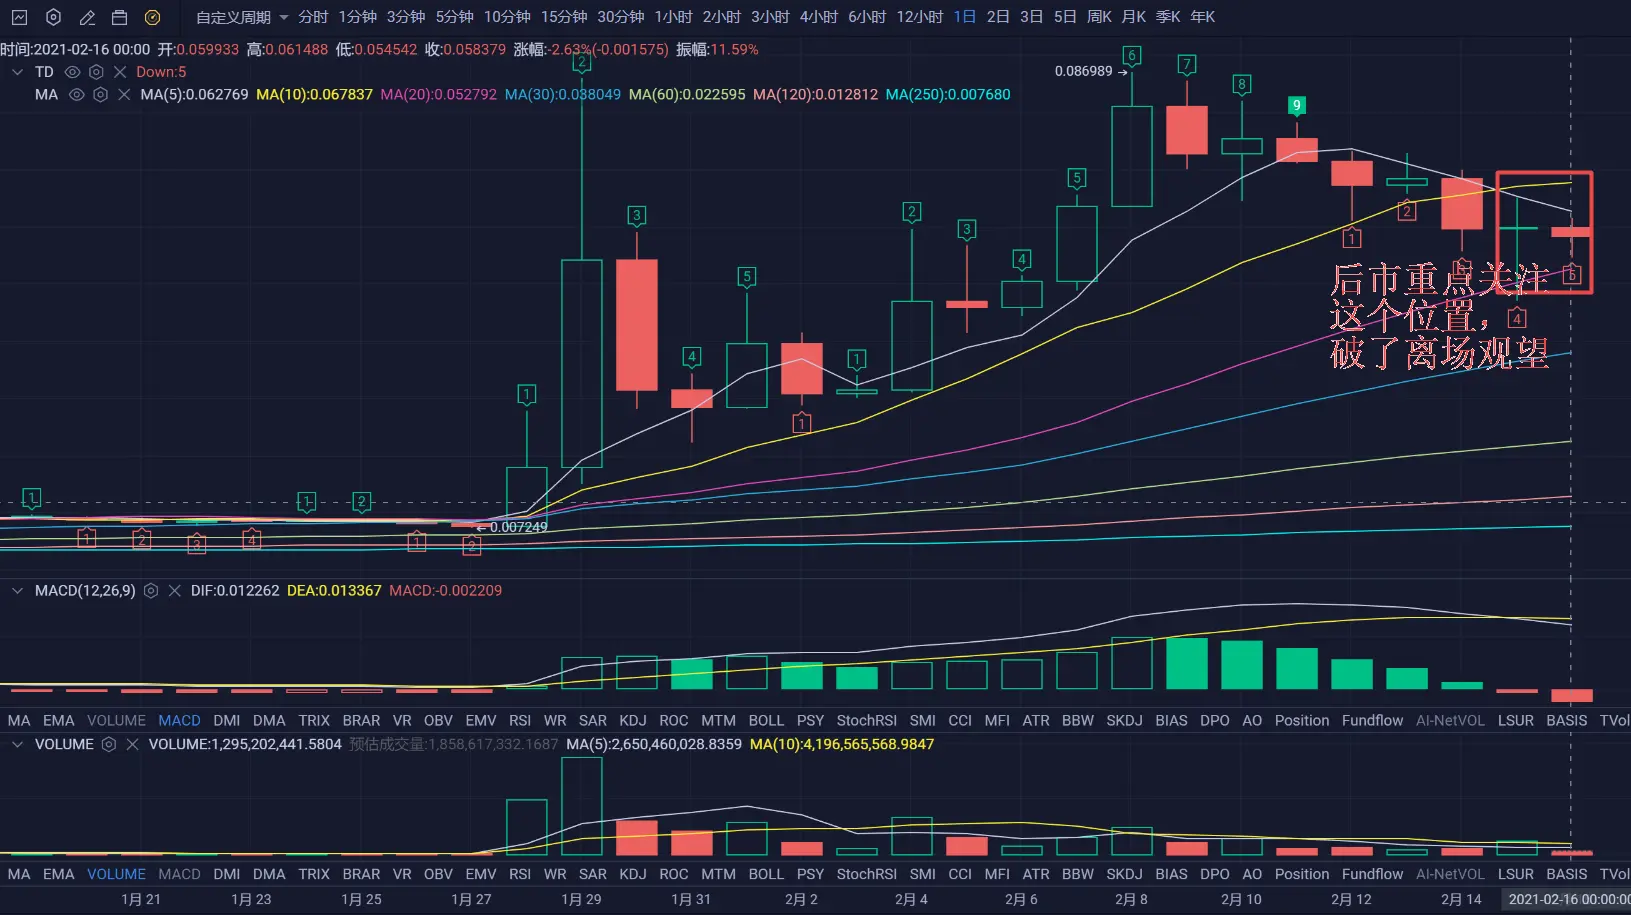1631x915 pixels.
Task: Remove the TD indicator with its X
Action: (120, 72)
